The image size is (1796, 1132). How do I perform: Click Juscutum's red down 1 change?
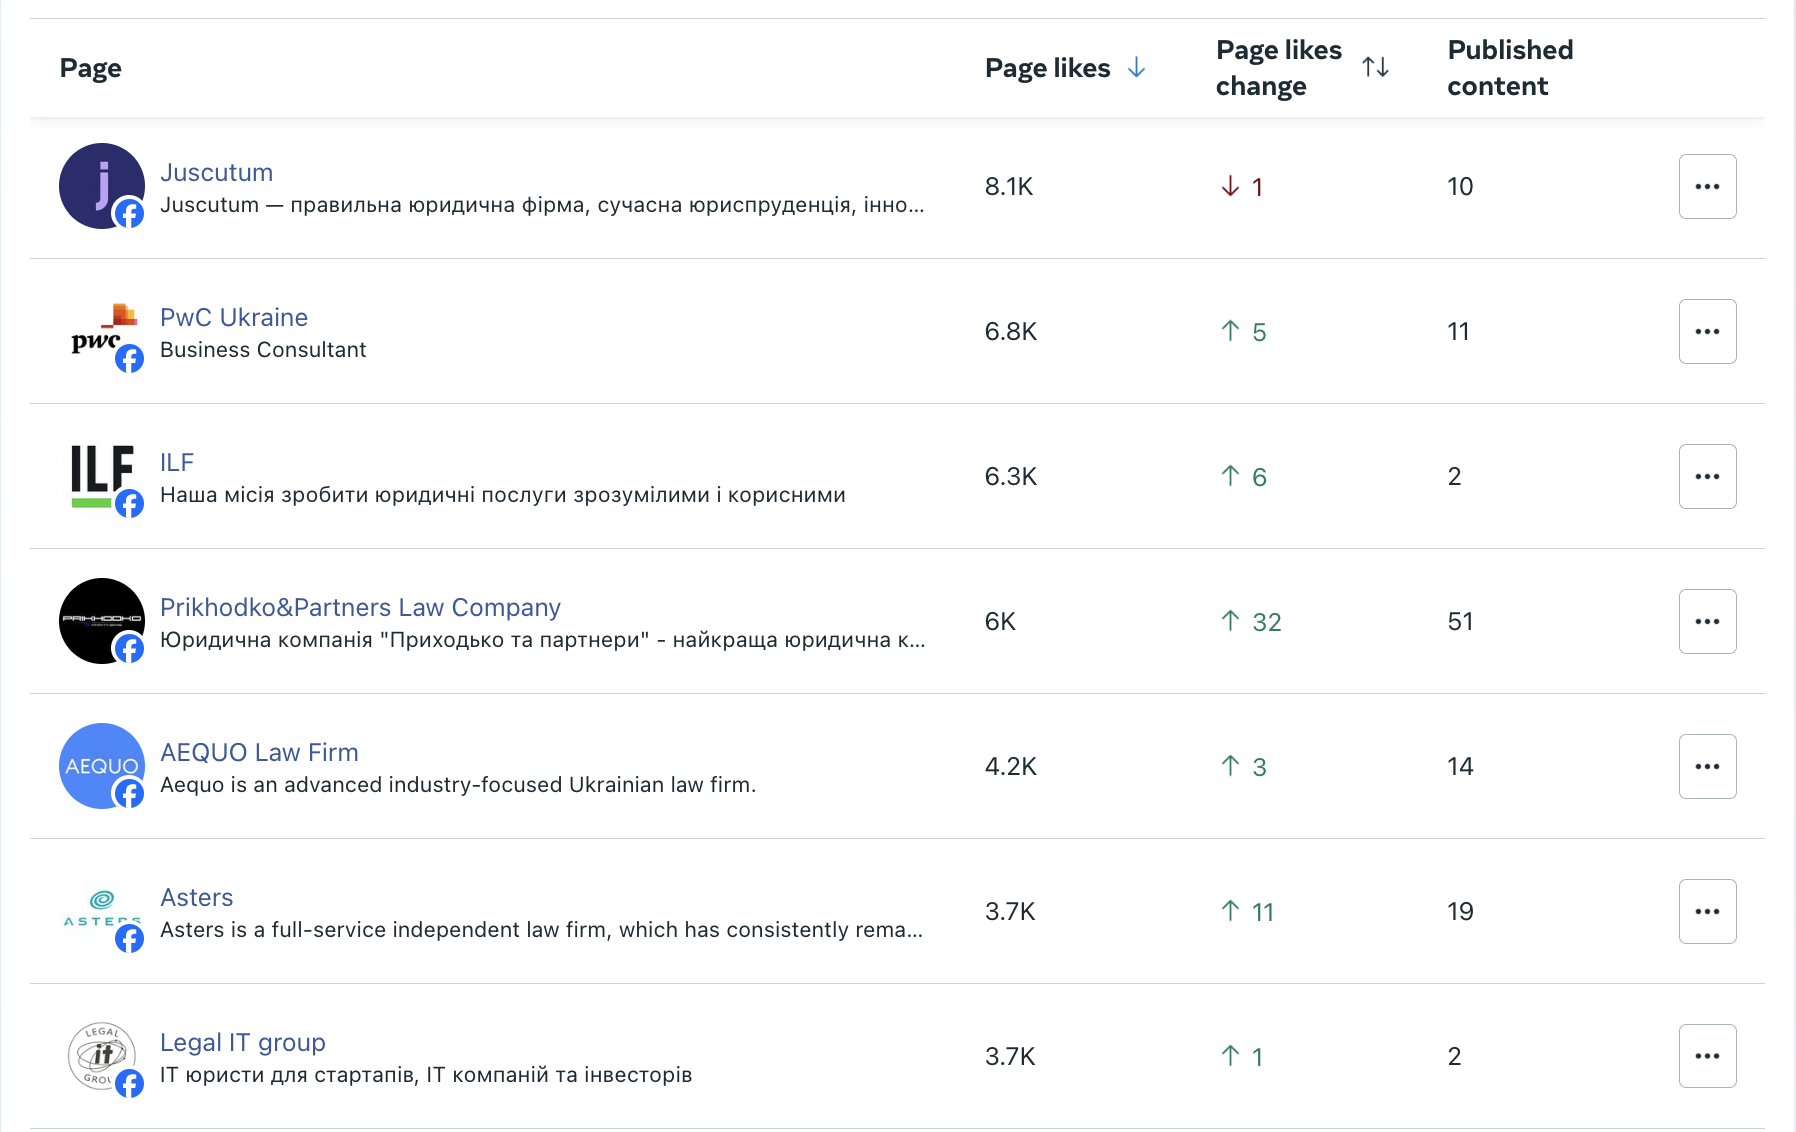(1242, 187)
